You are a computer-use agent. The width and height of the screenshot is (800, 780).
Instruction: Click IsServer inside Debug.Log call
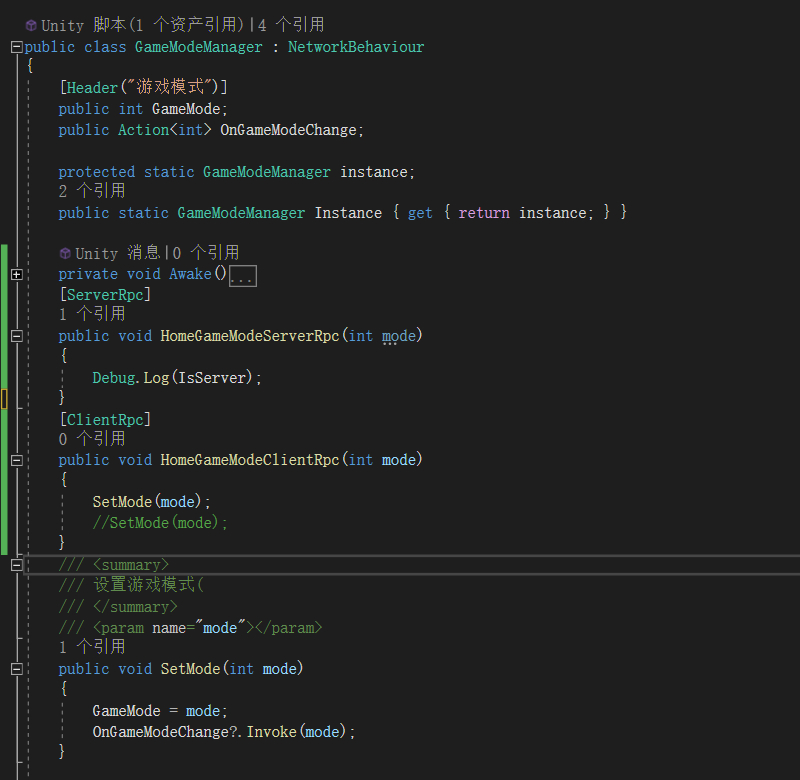pos(211,378)
